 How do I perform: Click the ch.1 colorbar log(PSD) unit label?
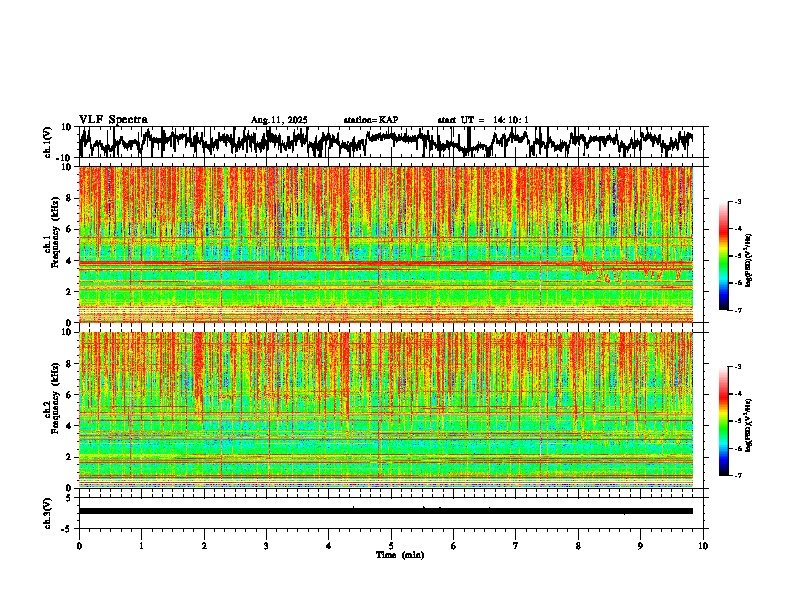(x=749, y=261)
